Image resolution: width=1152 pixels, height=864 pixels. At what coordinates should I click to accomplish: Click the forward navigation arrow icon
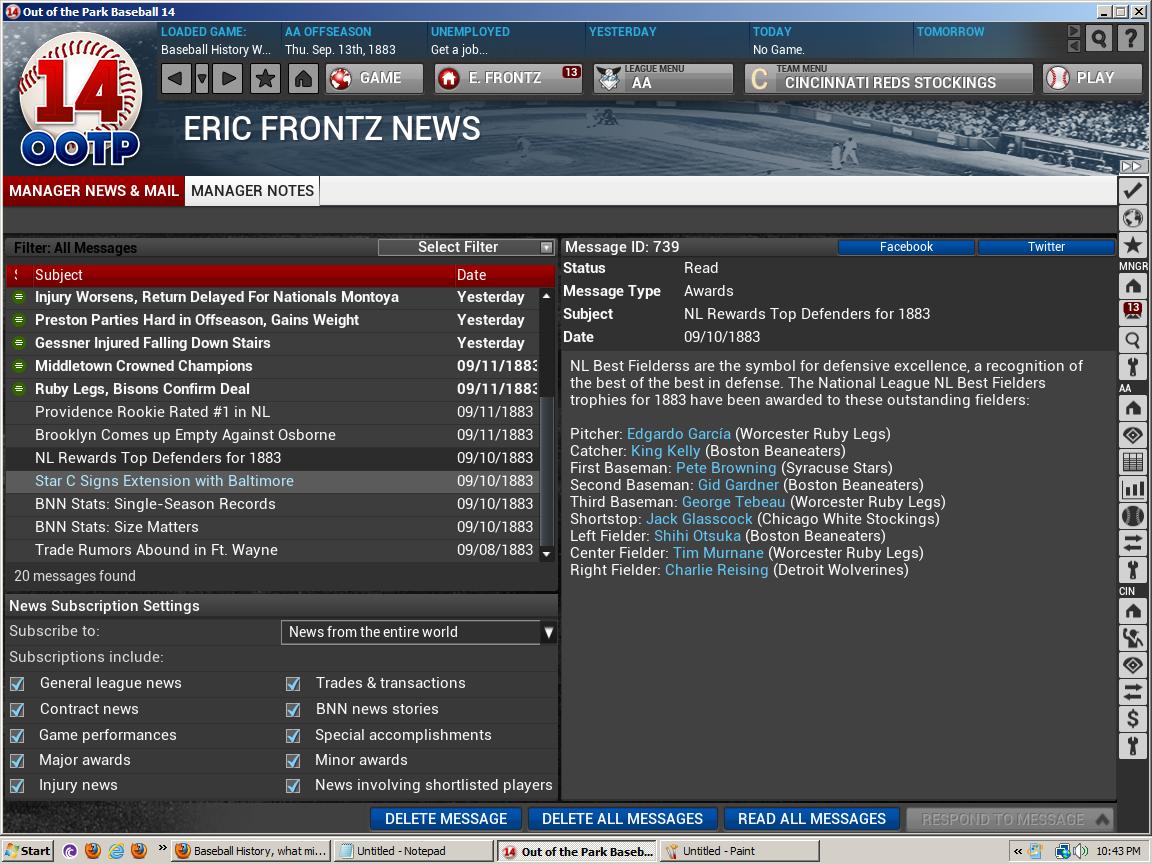(228, 78)
